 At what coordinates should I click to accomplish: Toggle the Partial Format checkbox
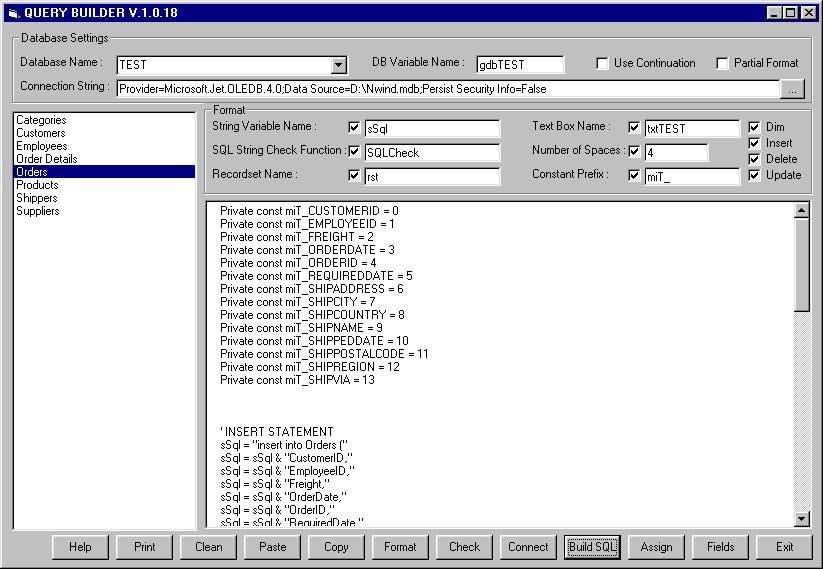[x=722, y=64]
